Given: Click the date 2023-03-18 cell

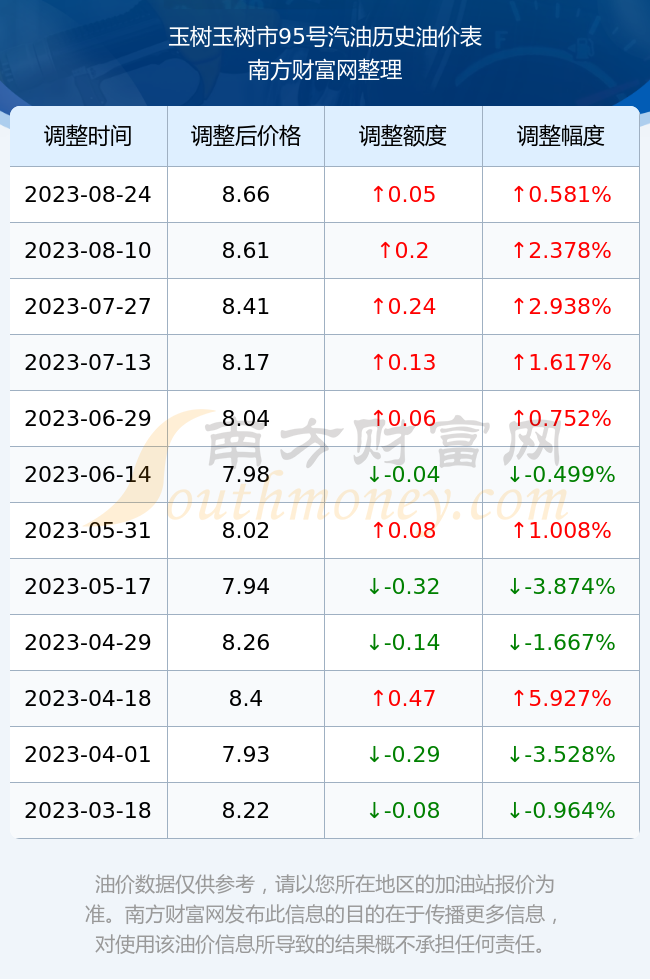Looking at the screenshot, I should (x=89, y=810).
